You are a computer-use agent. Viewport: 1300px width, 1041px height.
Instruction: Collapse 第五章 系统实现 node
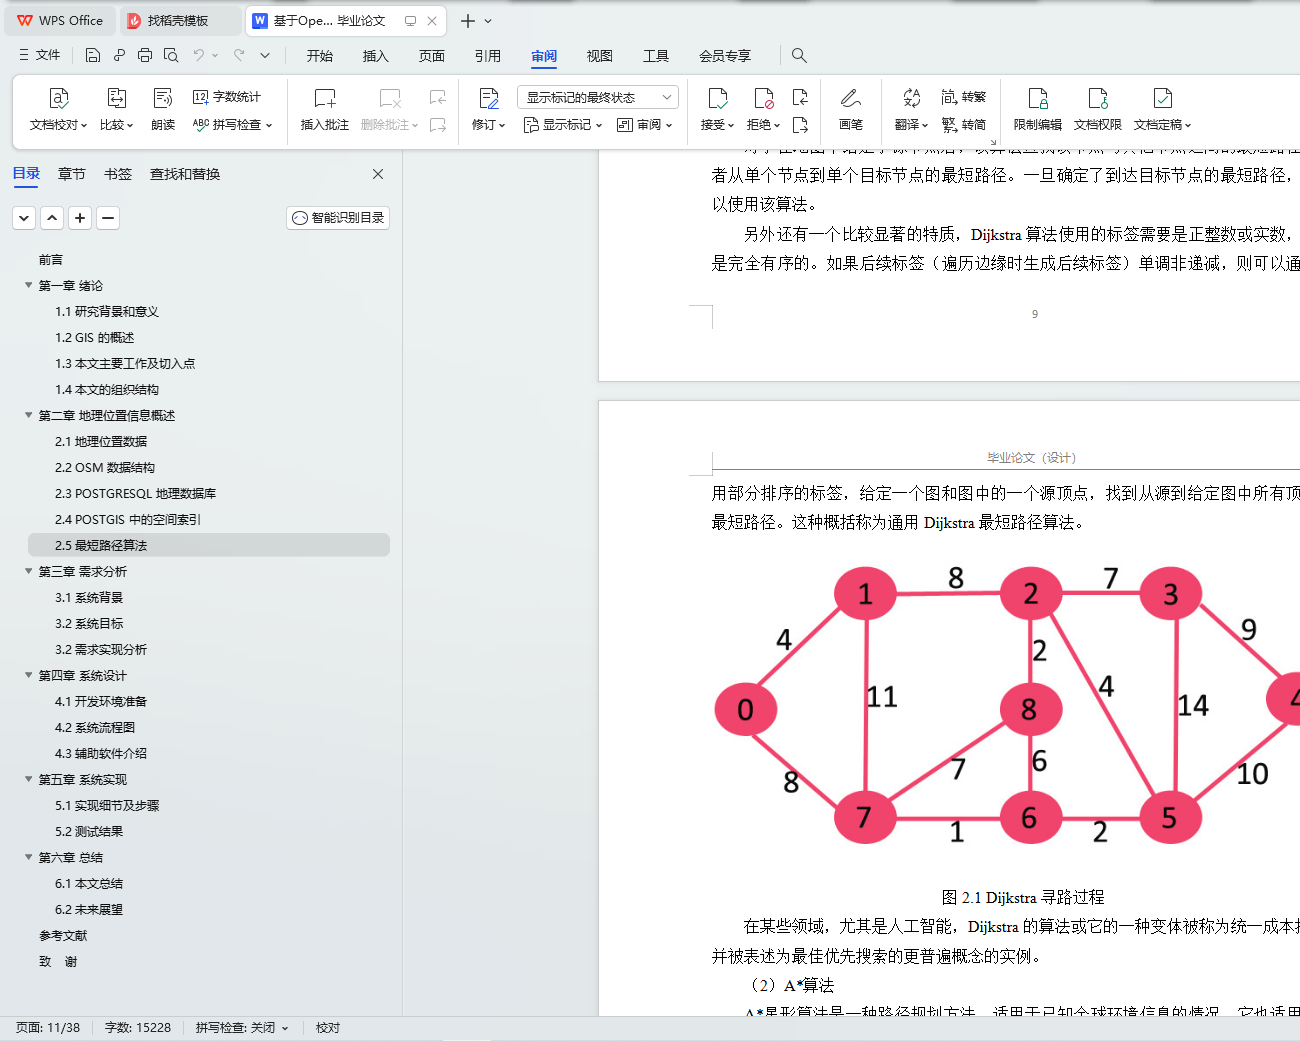29,780
